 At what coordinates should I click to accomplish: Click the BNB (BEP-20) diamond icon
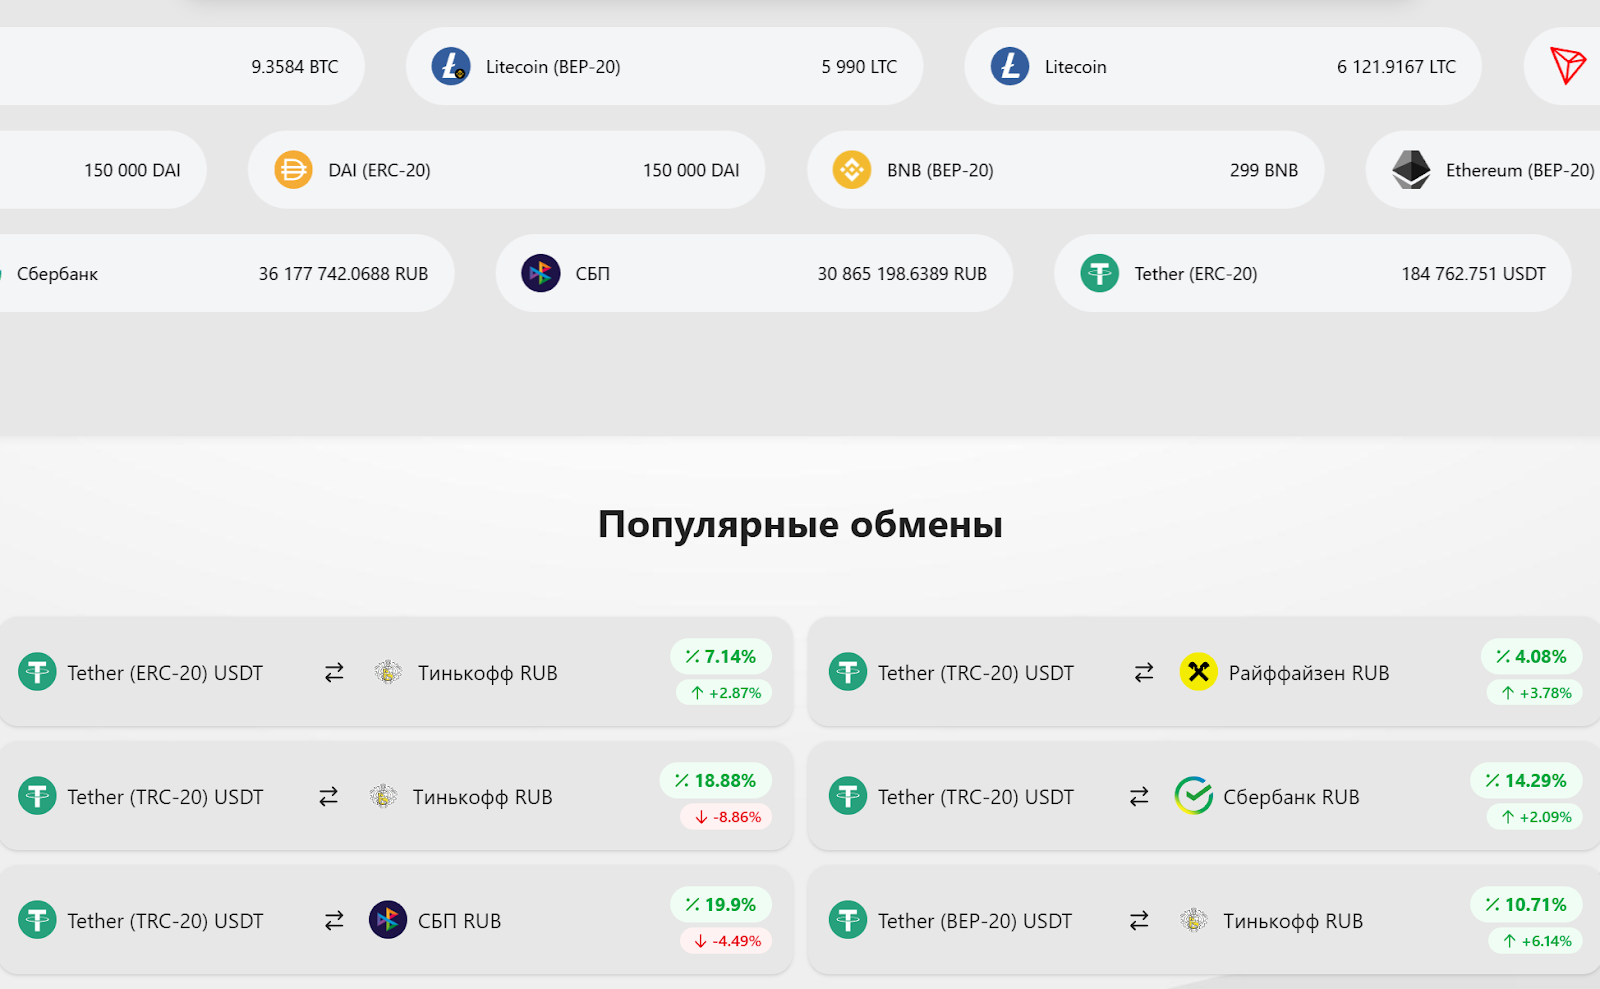[852, 170]
